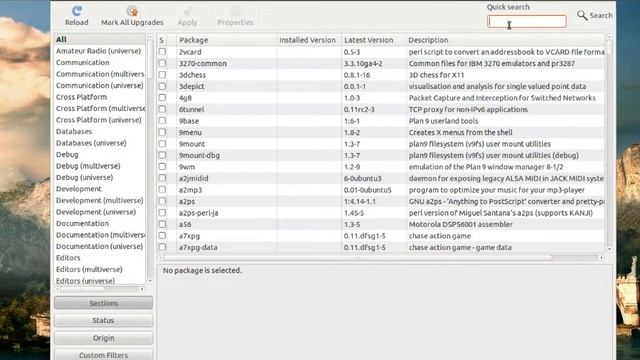Viewport: 640px width, 360px height.
Task: Select the Editors section
Action: coord(68,258)
